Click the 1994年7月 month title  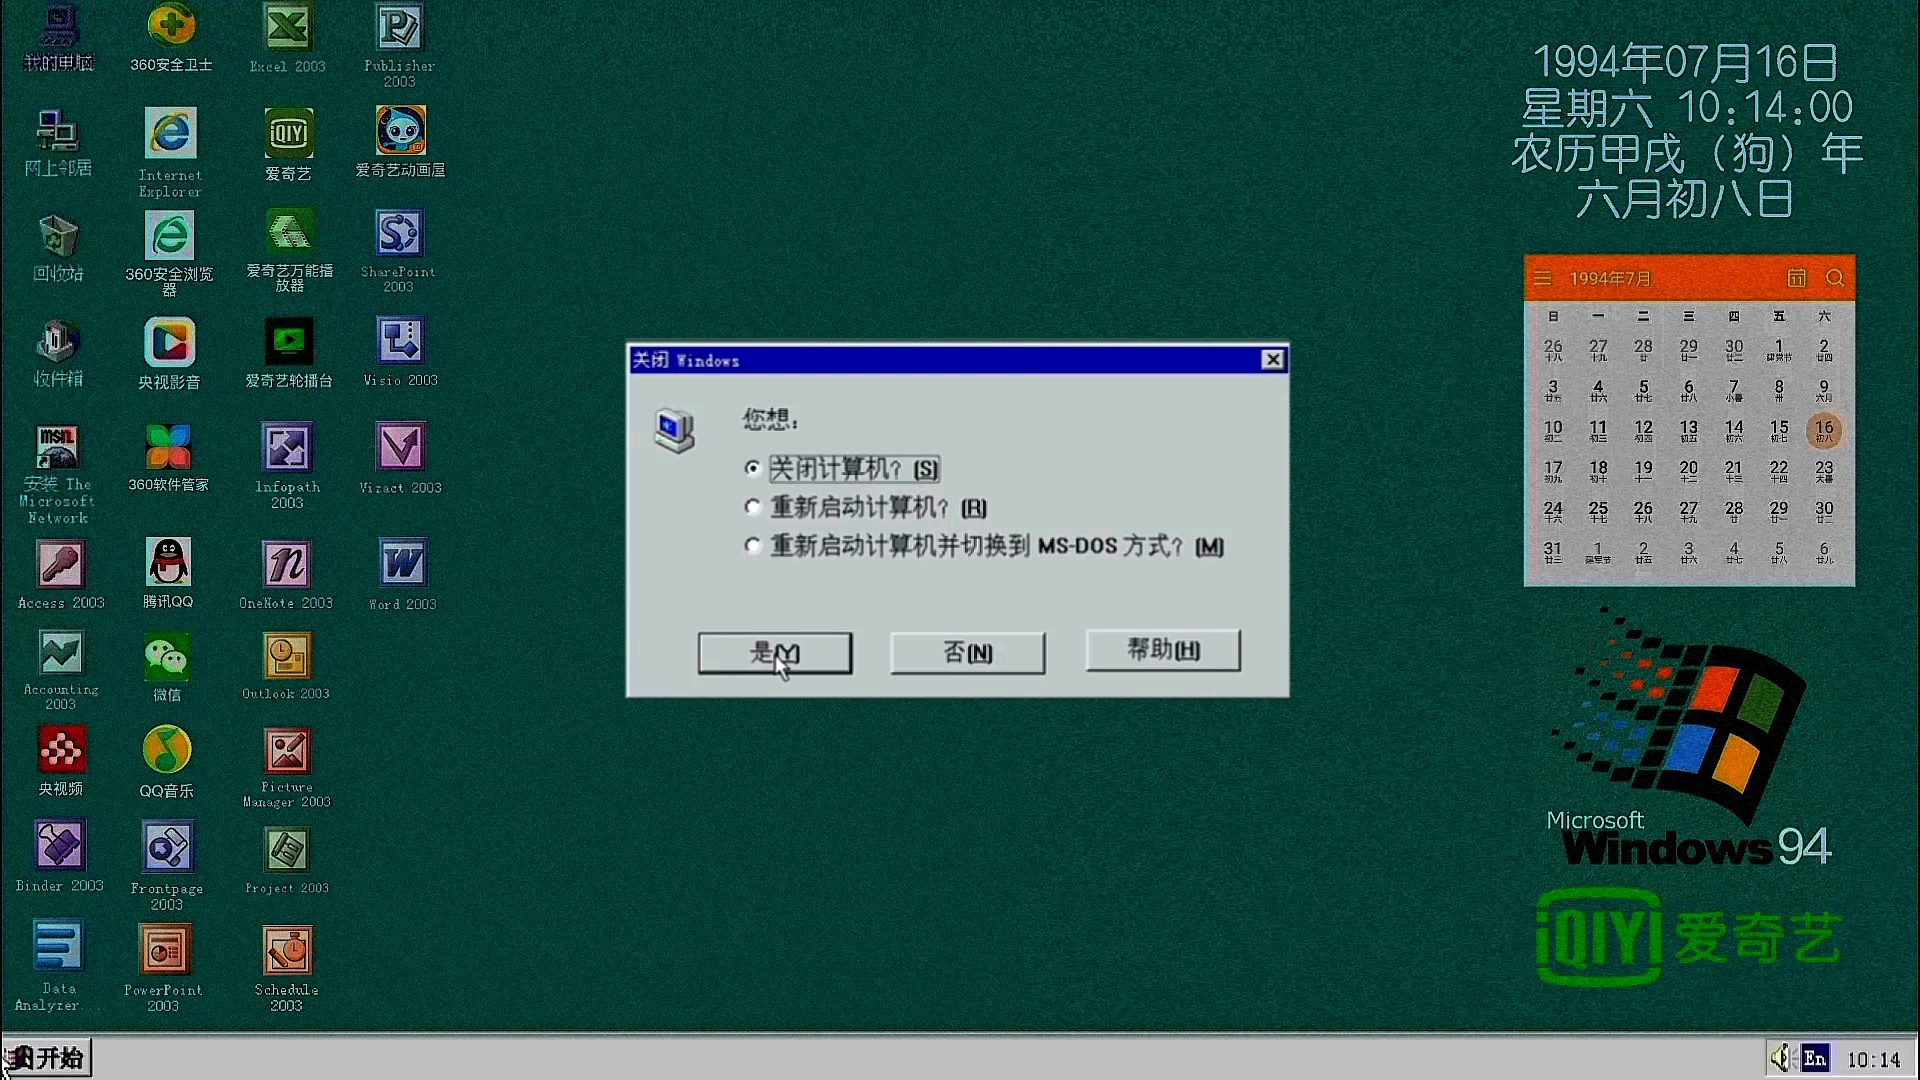click(x=1610, y=278)
